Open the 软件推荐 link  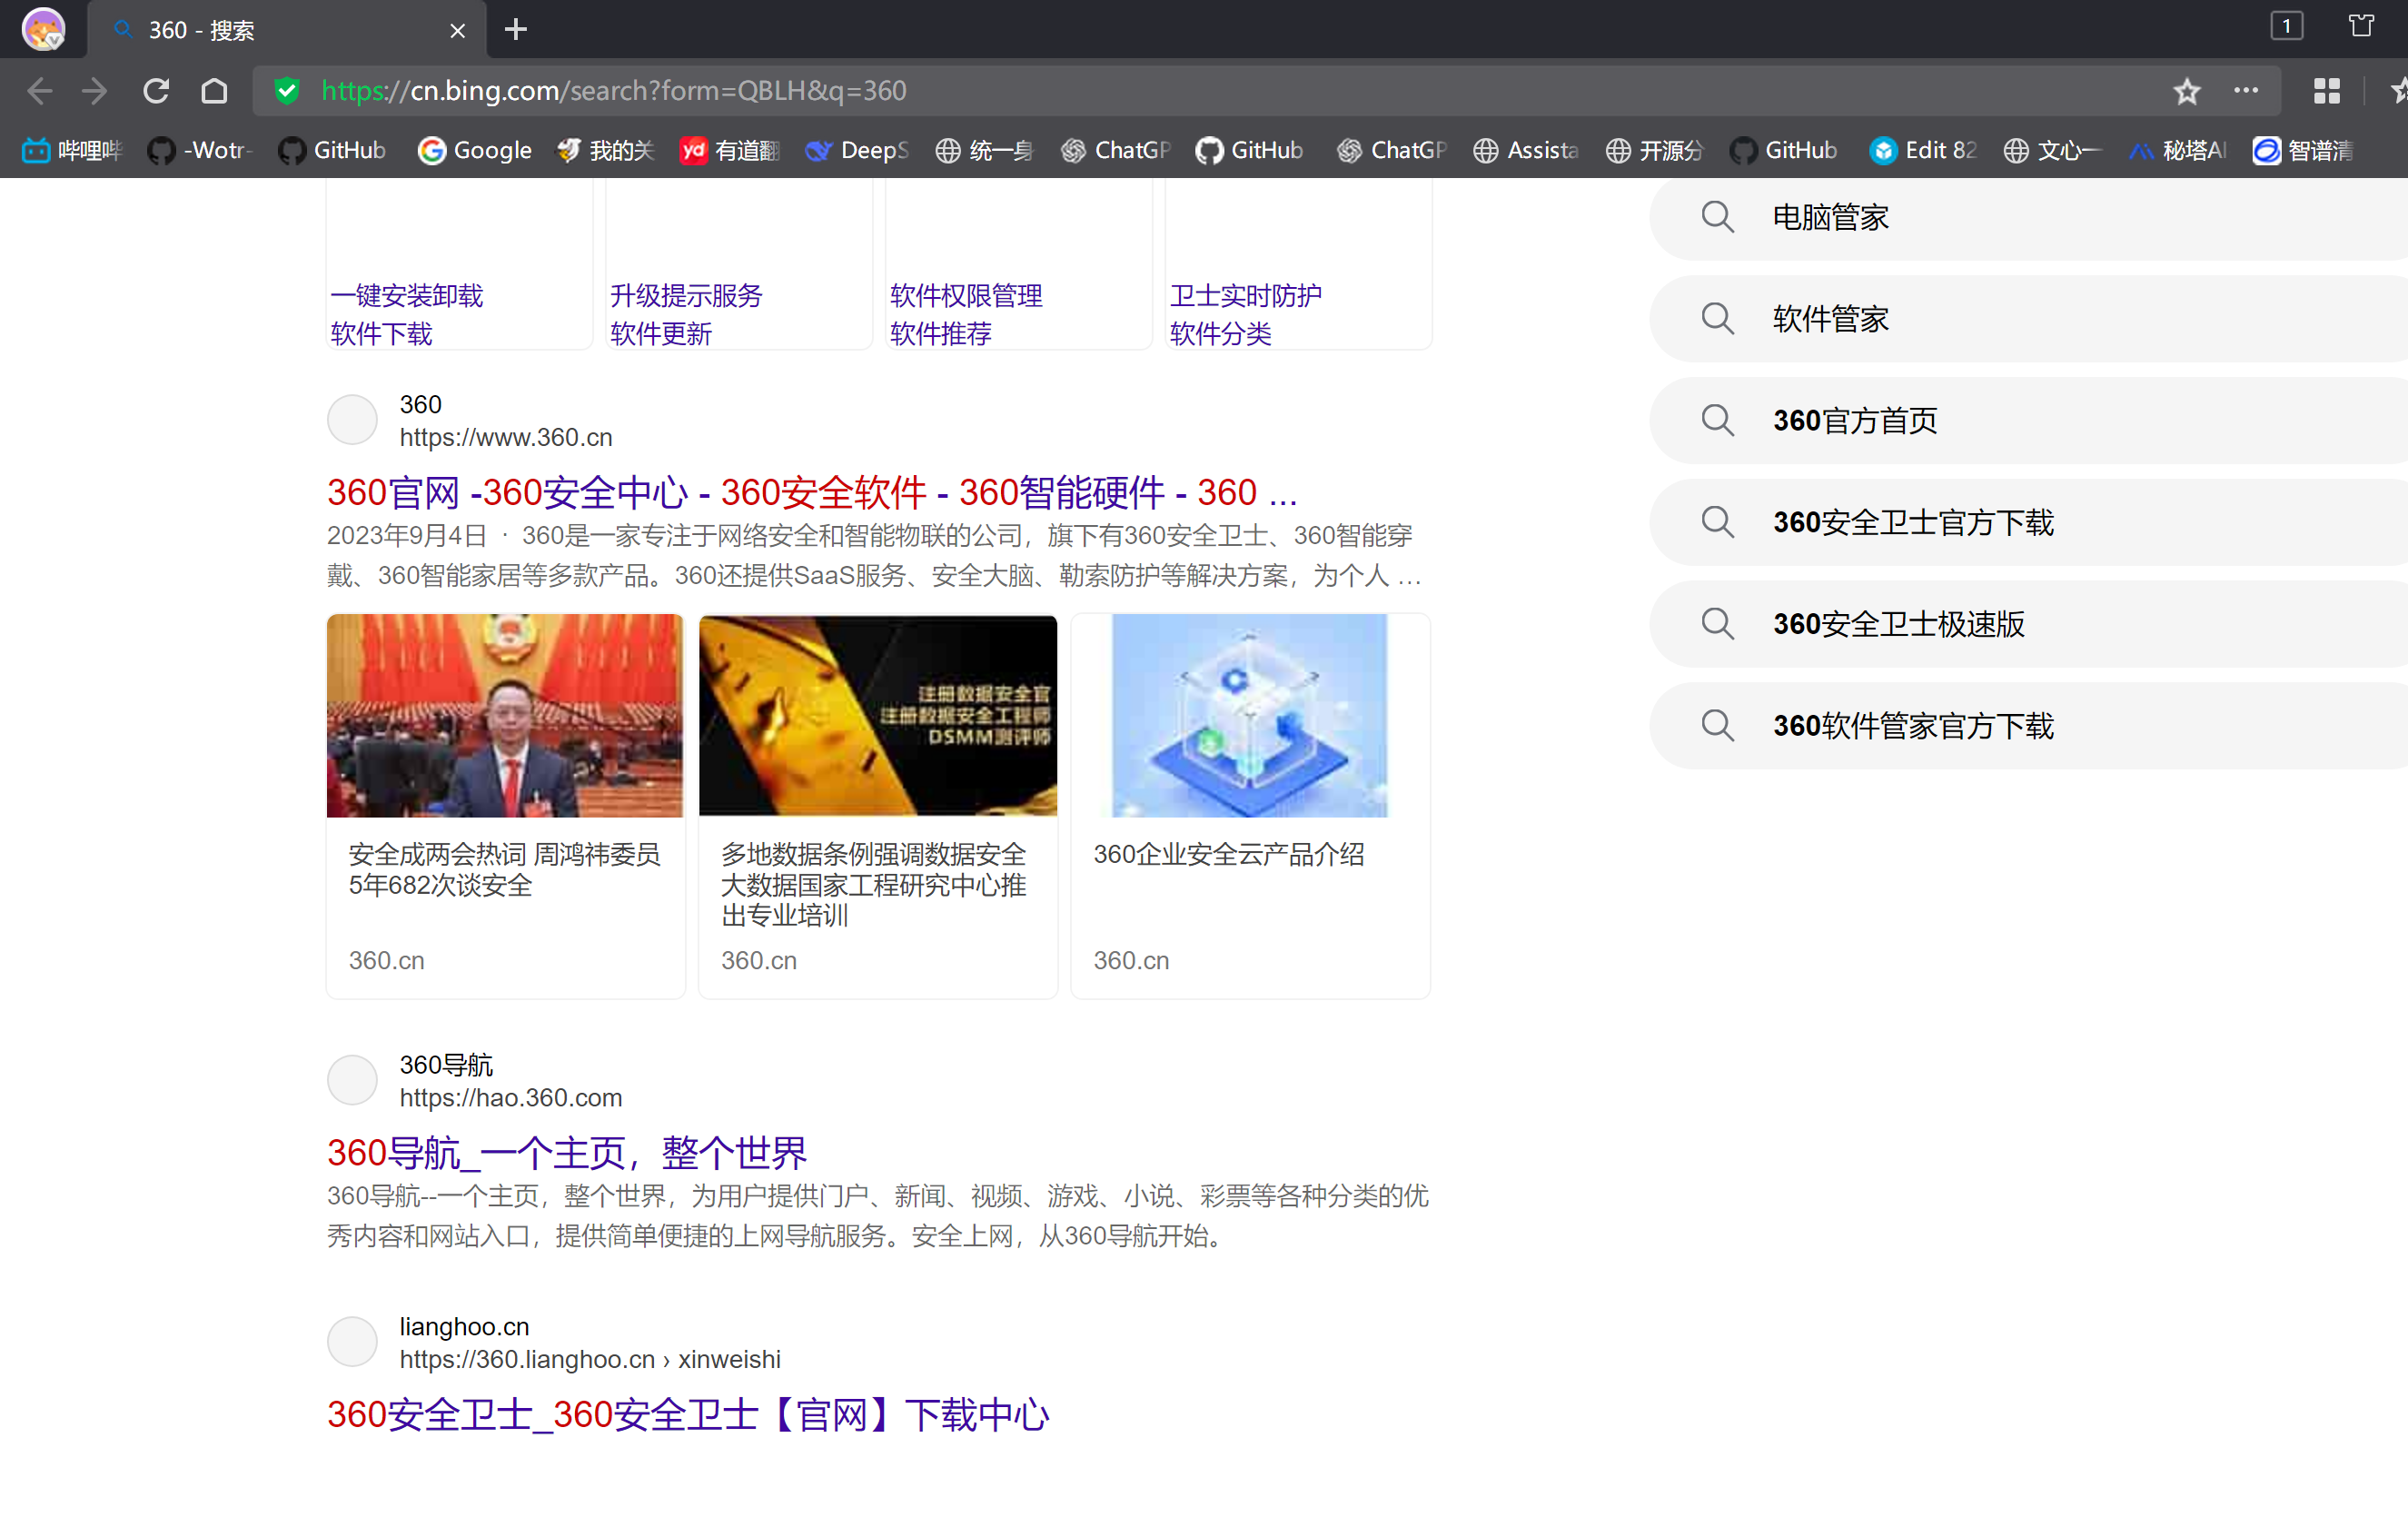941,334
